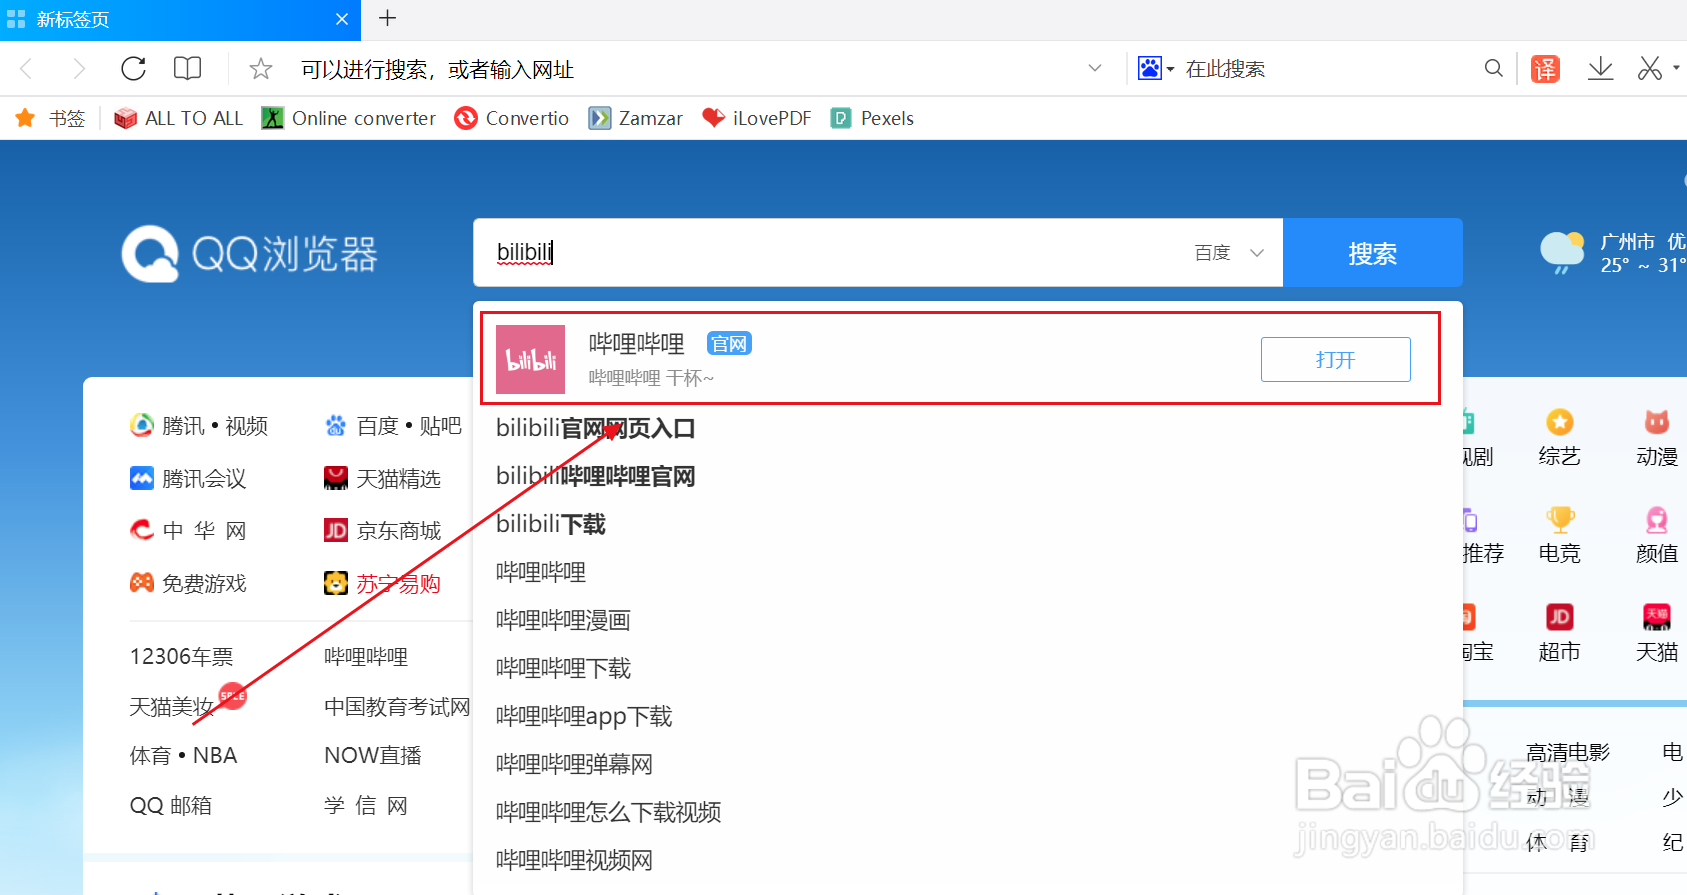
Task: Expand screenshot tool options arrow
Action: pyautogui.click(x=1676, y=68)
